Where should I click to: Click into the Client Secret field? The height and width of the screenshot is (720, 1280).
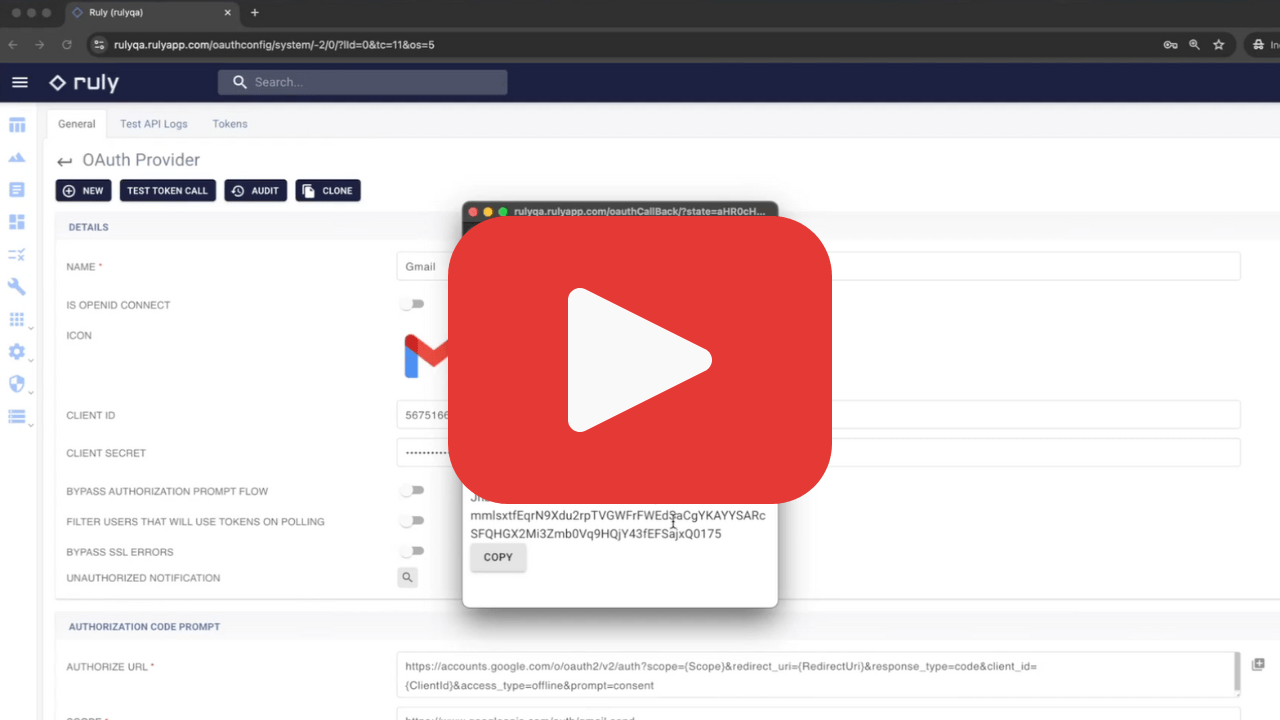(x=818, y=452)
